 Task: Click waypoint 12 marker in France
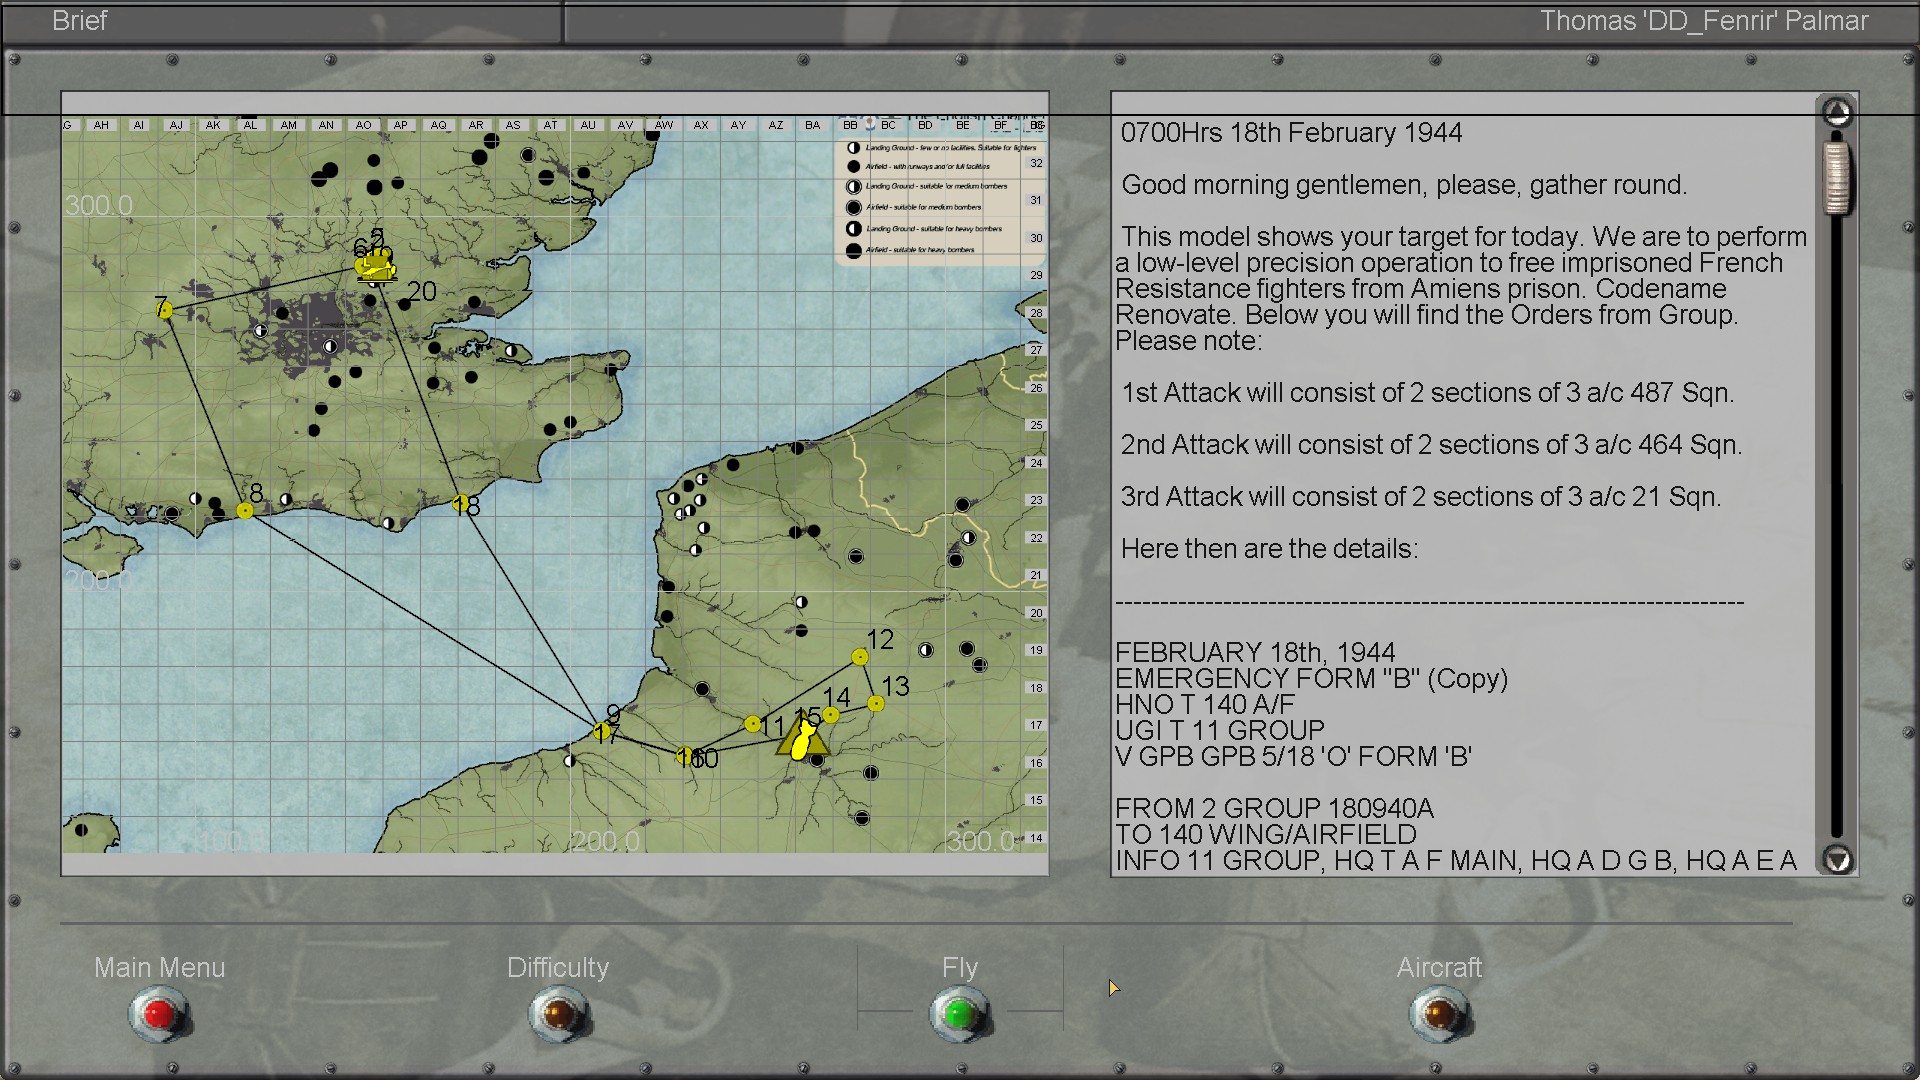(860, 657)
